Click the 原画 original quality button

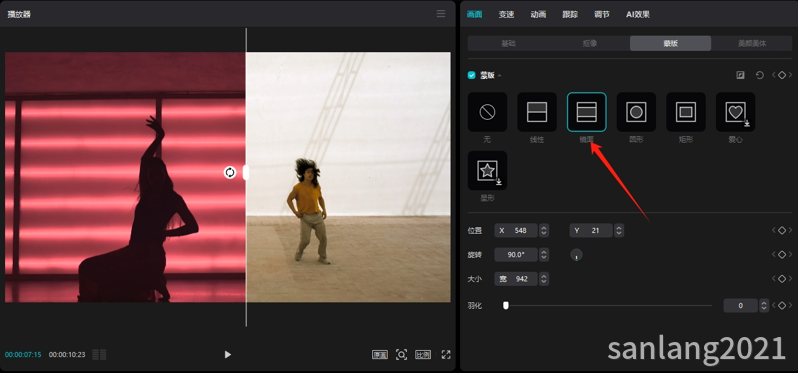[x=380, y=355]
